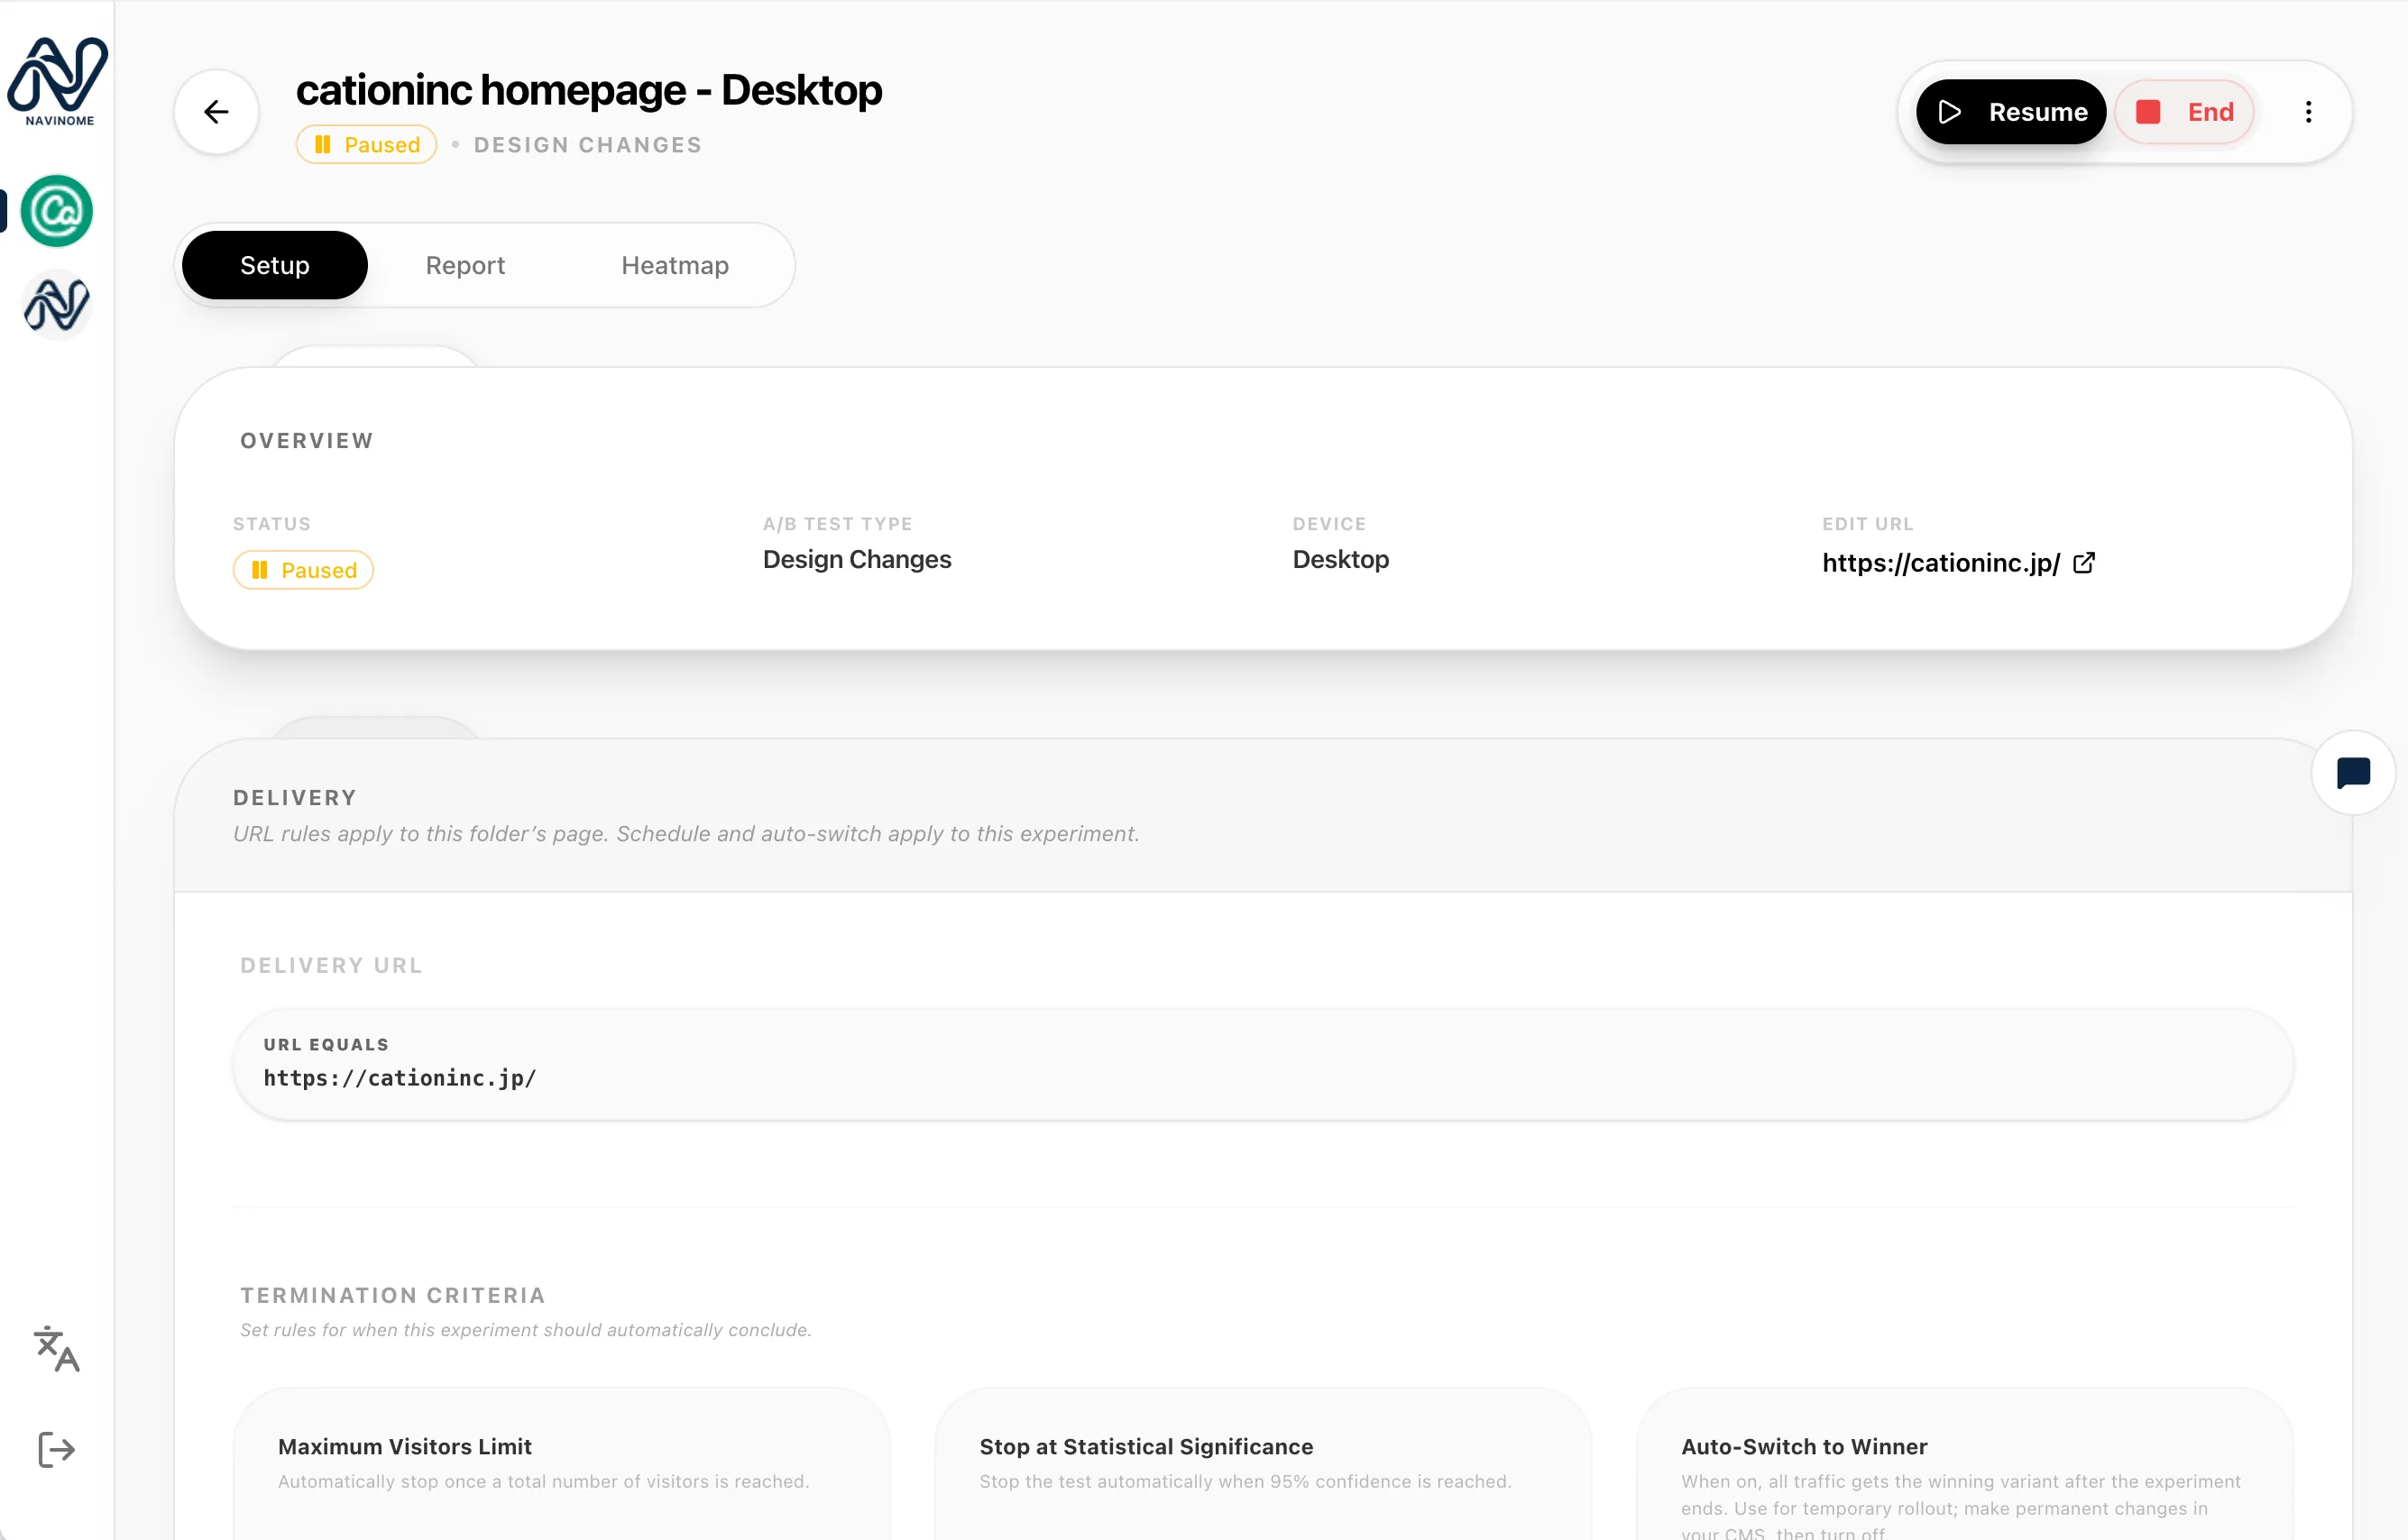Click the Paused badge under the page title
This screenshot has width=2408, height=1540.
coord(366,145)
